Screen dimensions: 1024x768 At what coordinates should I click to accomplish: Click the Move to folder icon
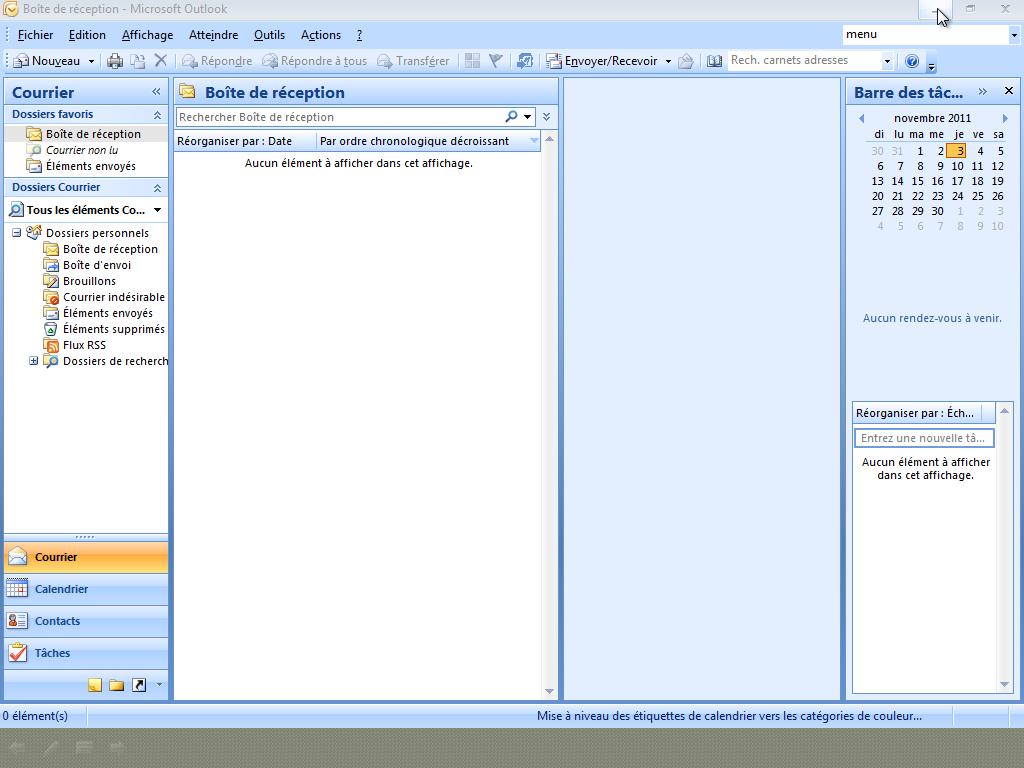coord(138,61)
